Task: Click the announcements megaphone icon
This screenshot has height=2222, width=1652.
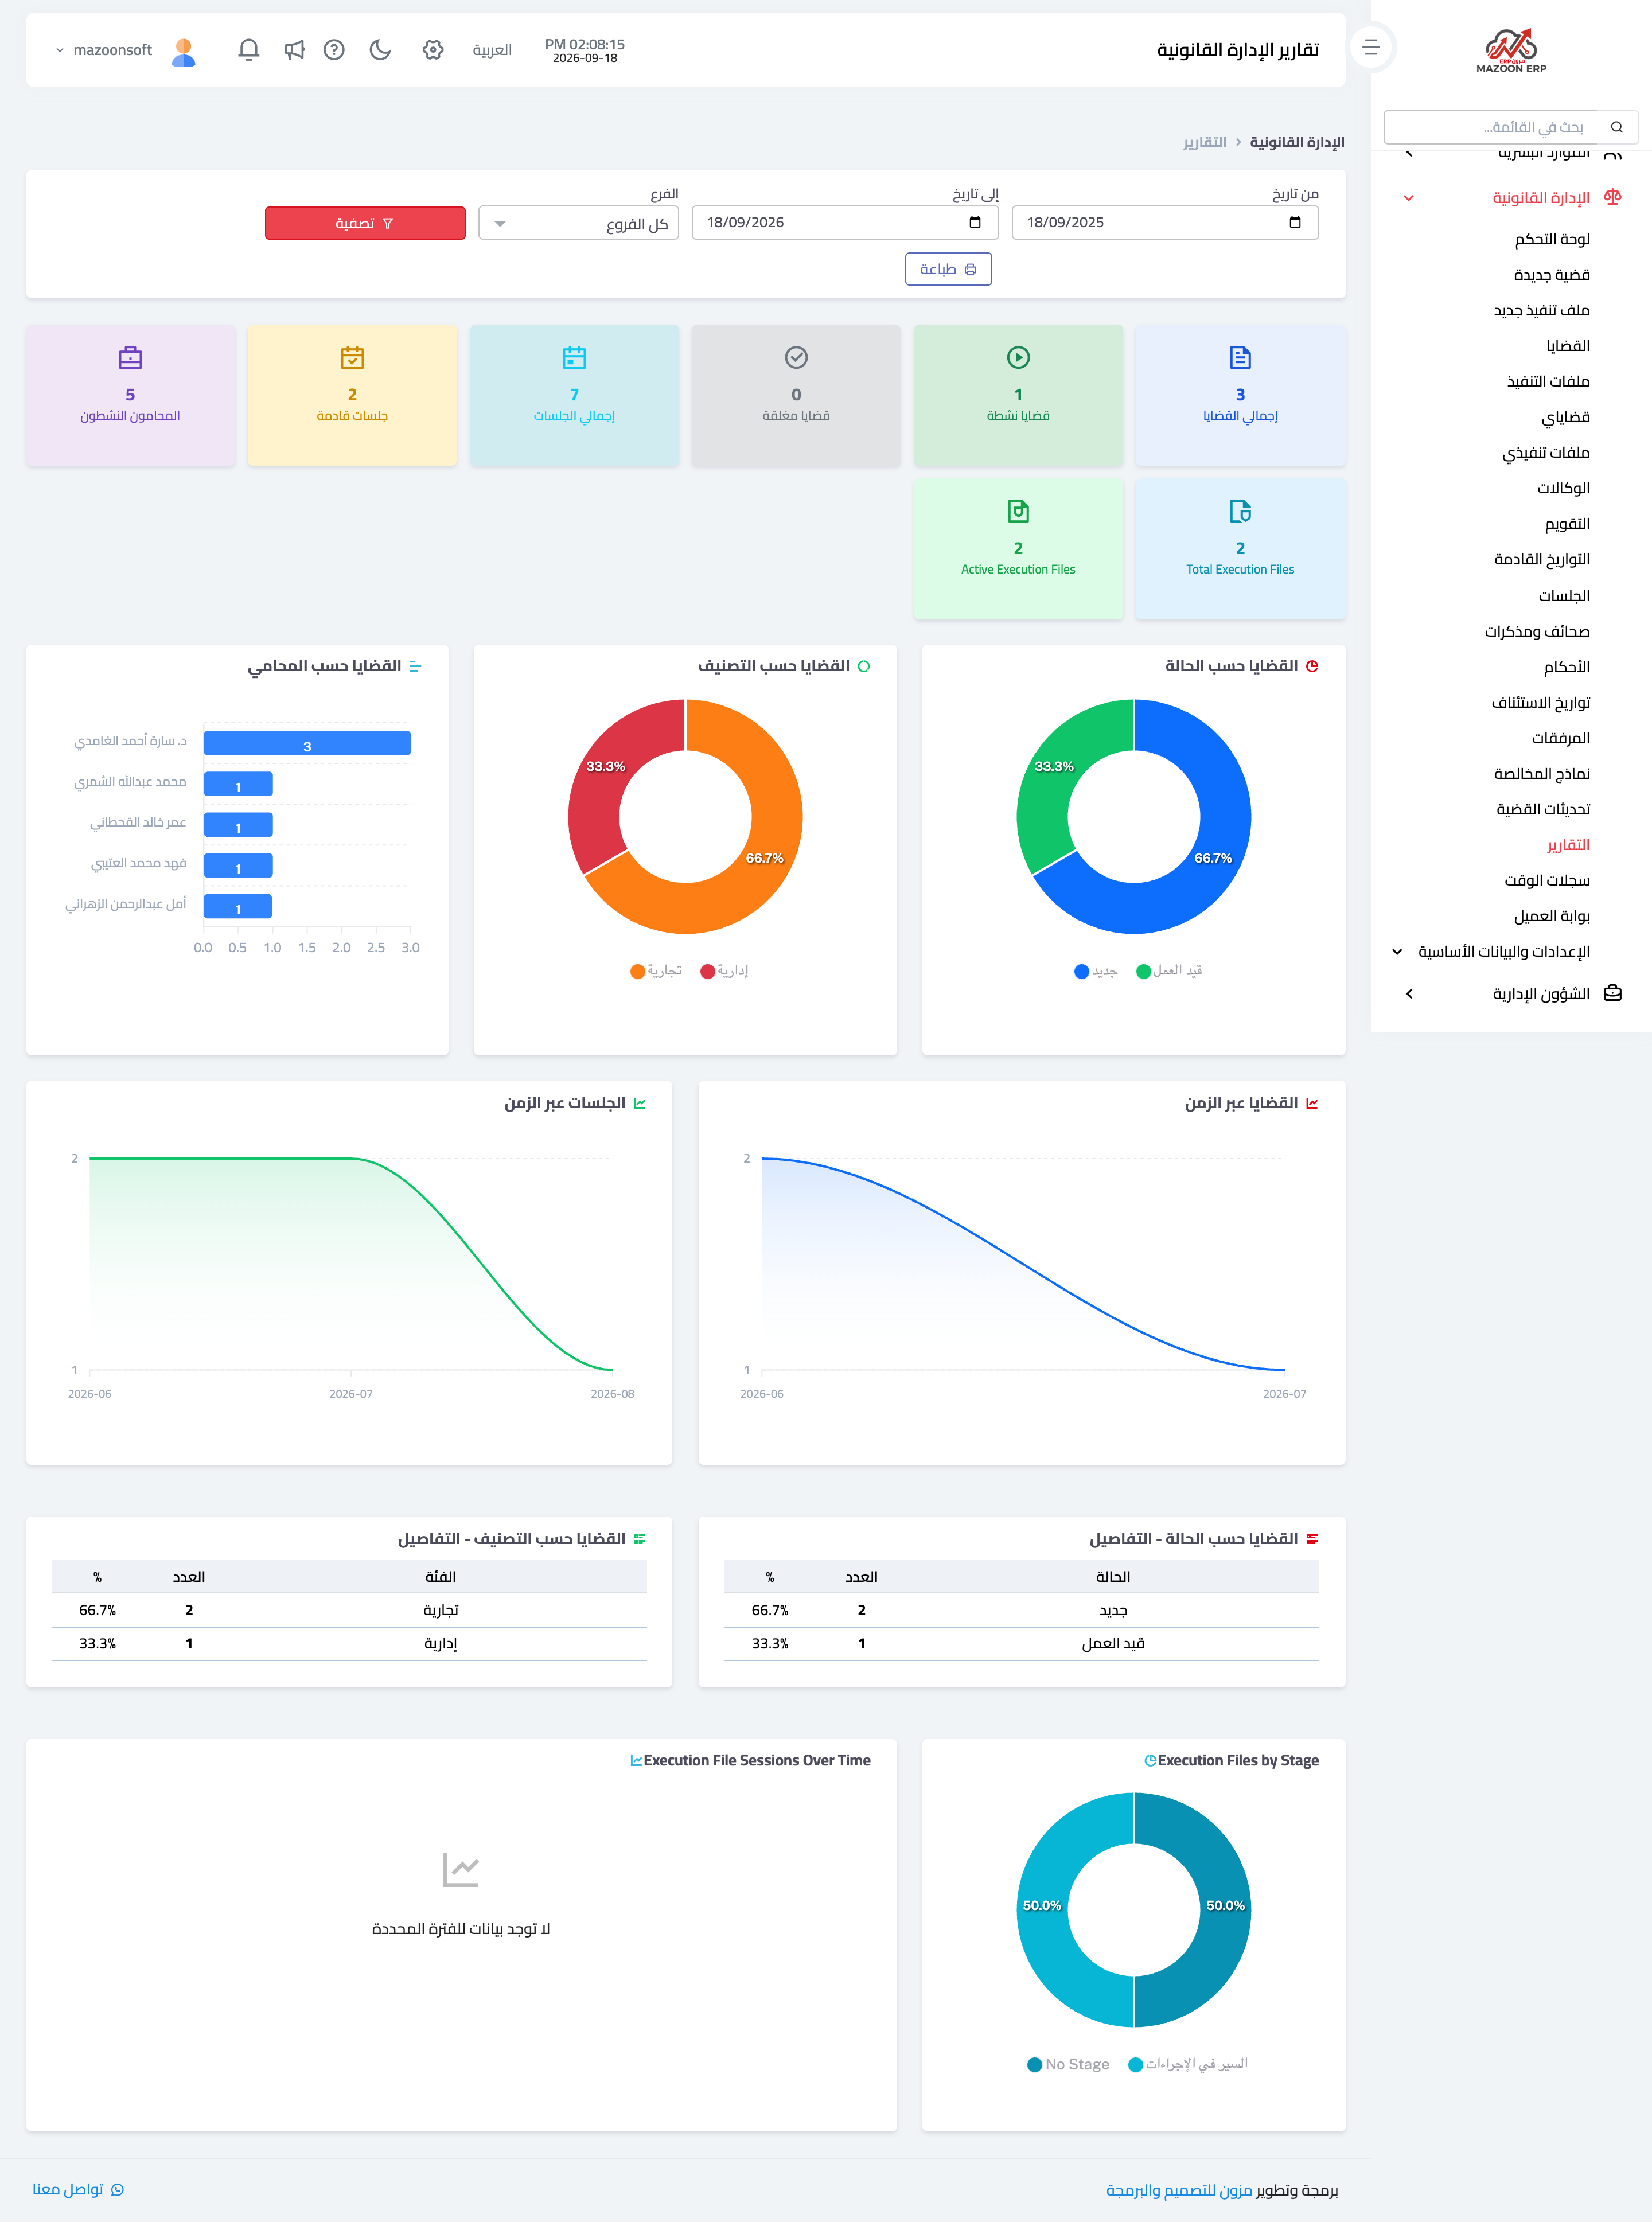Action: pyautogui.click(x=294, y=49)
